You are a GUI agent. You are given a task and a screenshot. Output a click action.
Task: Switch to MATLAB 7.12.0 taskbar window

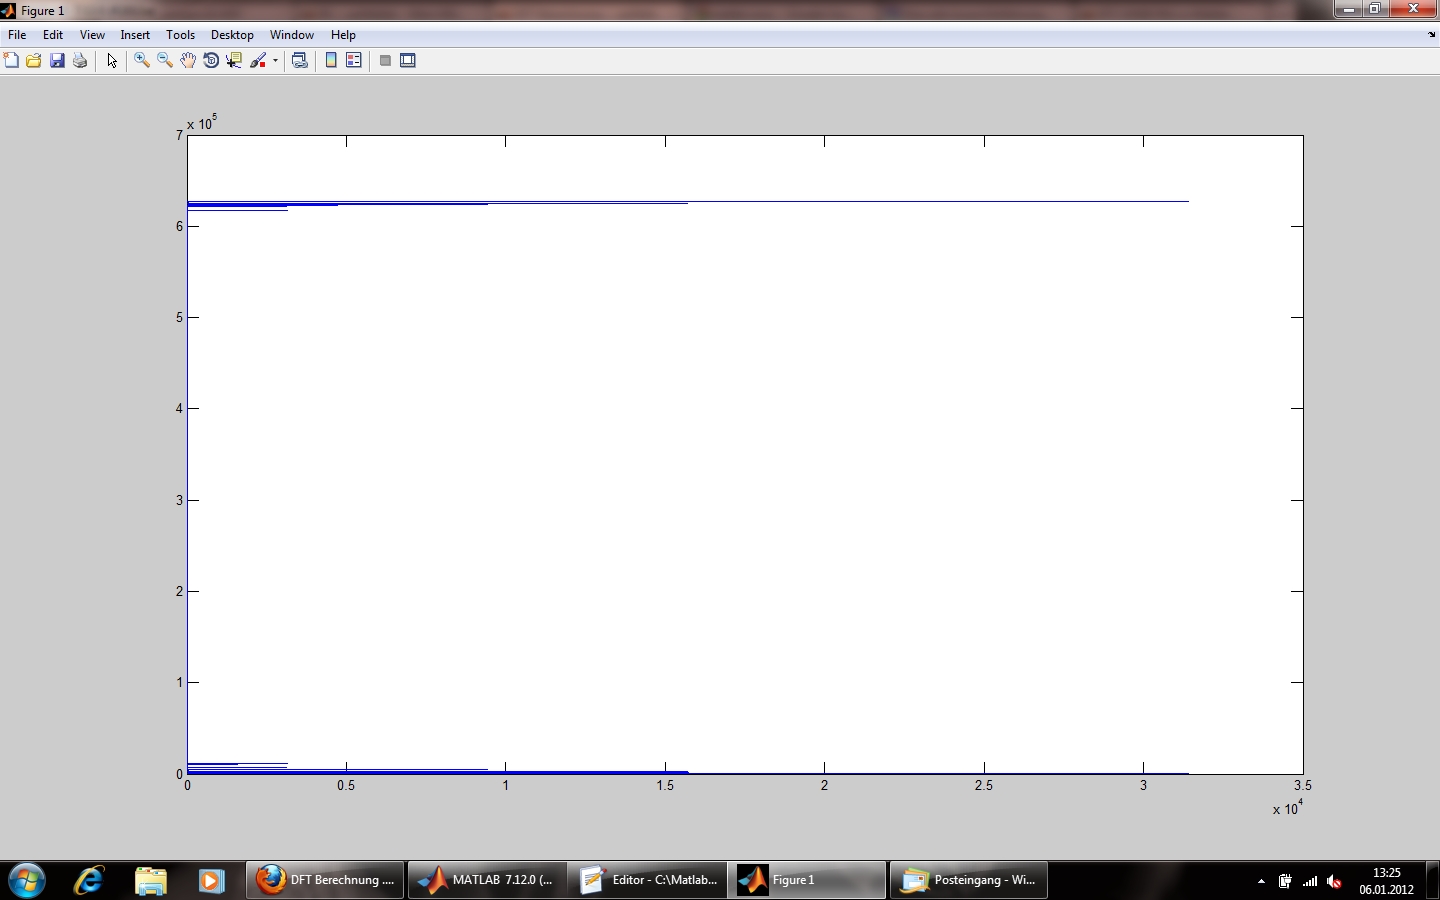tap(487, 880)
